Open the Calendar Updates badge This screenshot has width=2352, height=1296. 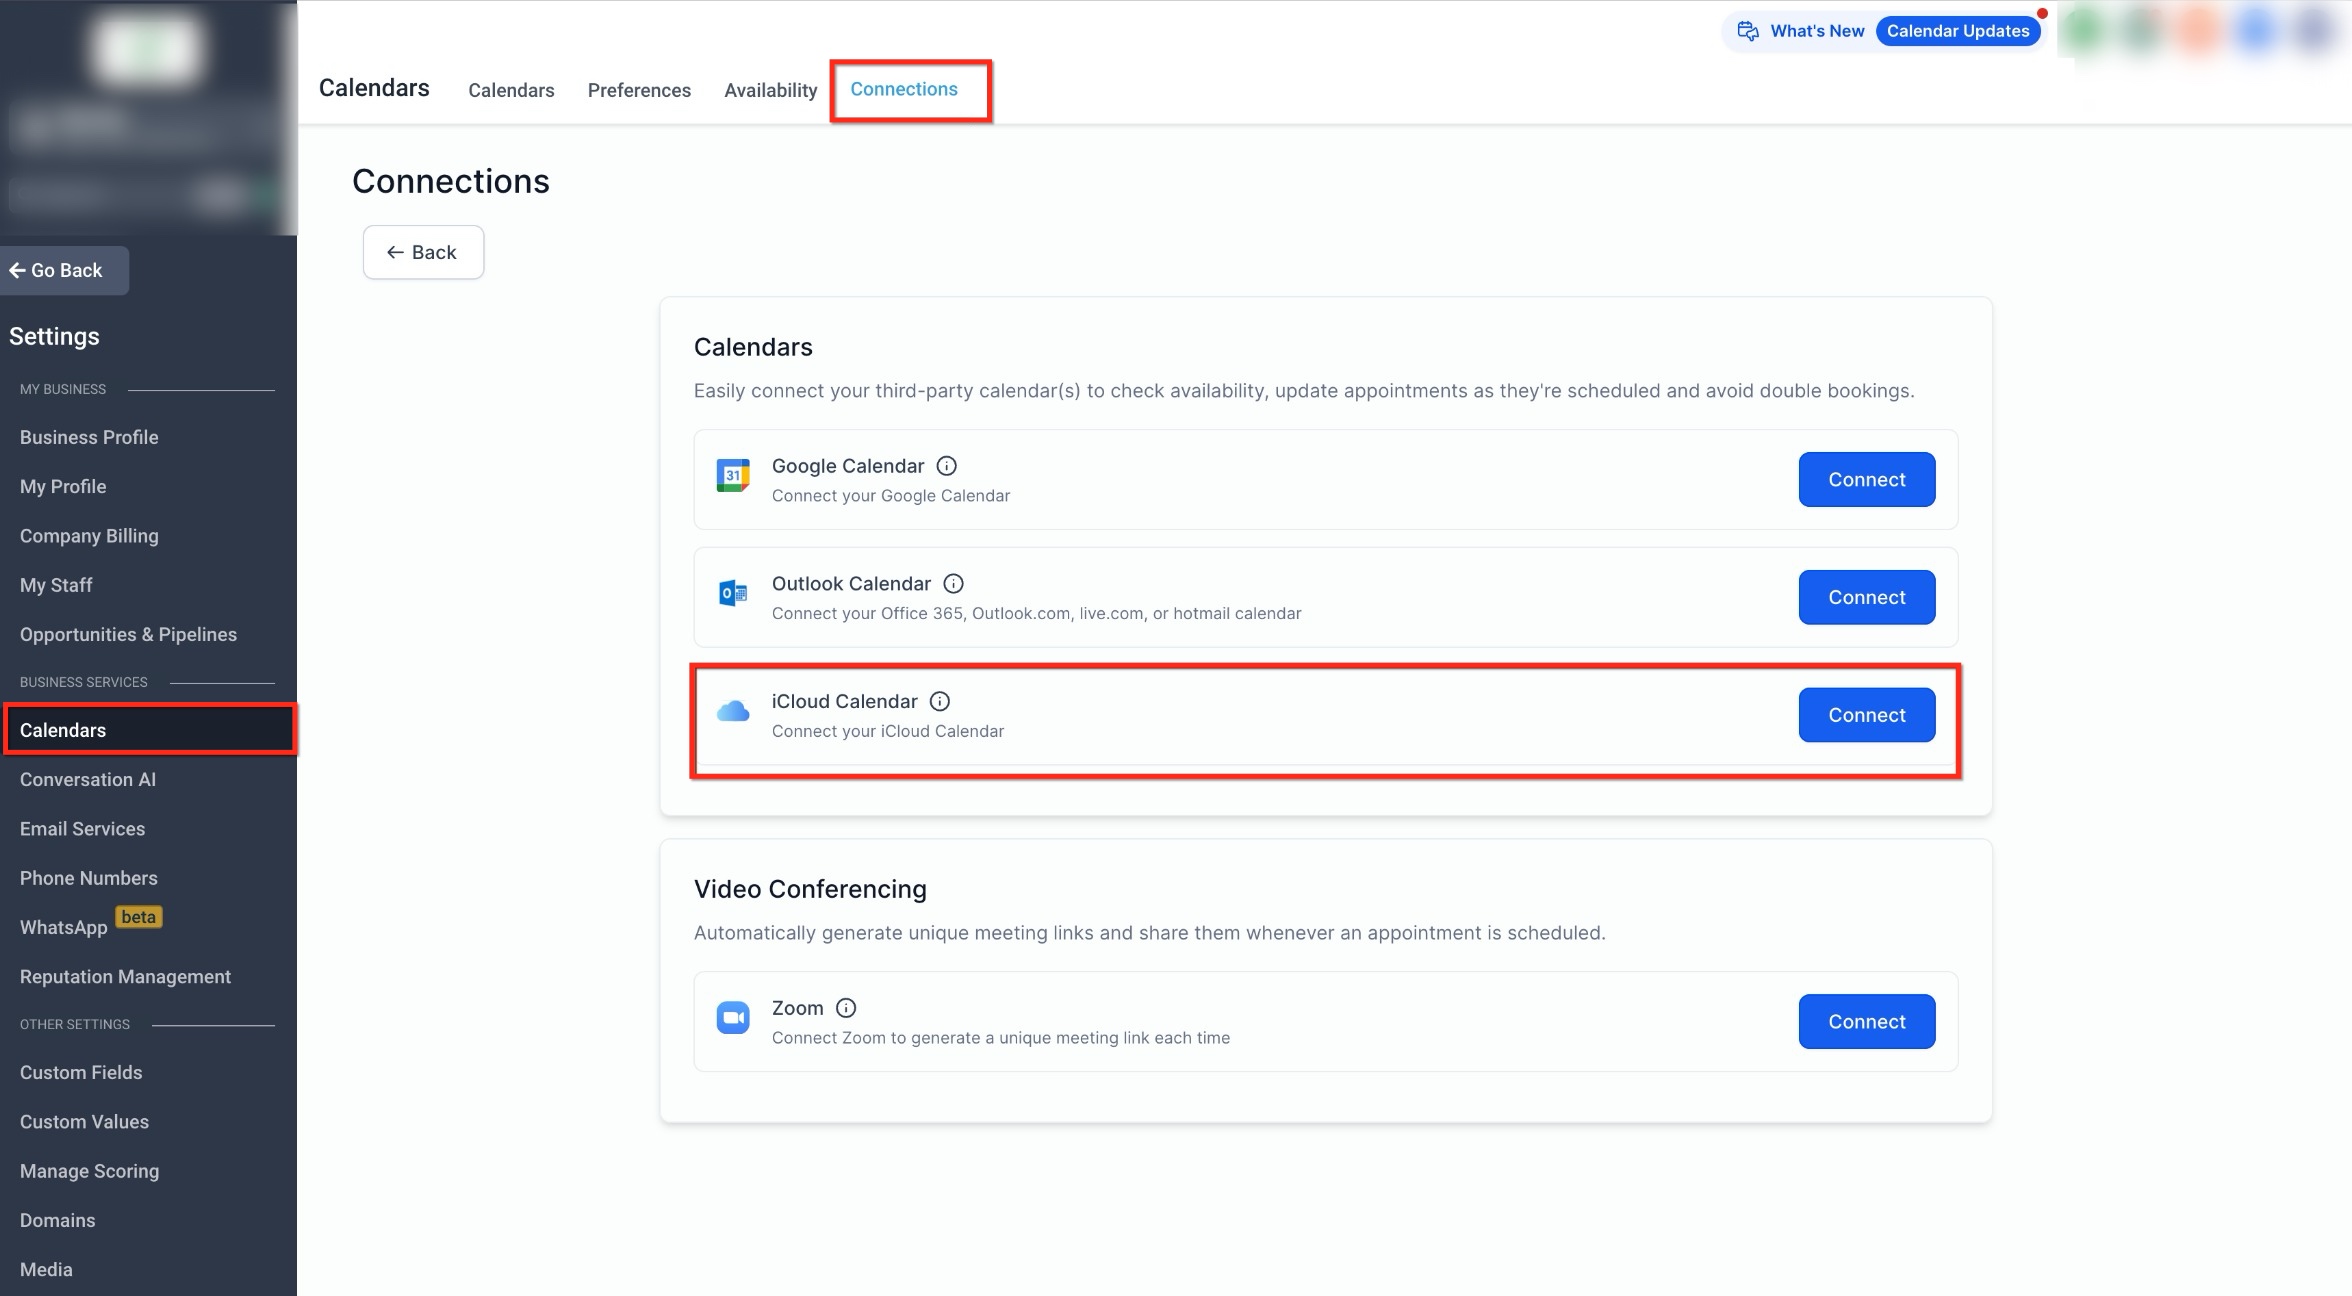click(x=1957, y=31)
